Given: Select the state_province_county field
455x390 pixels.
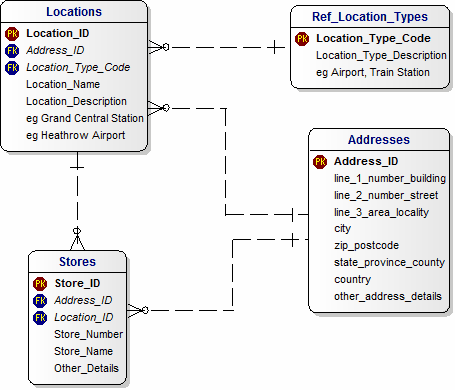Looking at the screenshot, I should pos(389,263).
